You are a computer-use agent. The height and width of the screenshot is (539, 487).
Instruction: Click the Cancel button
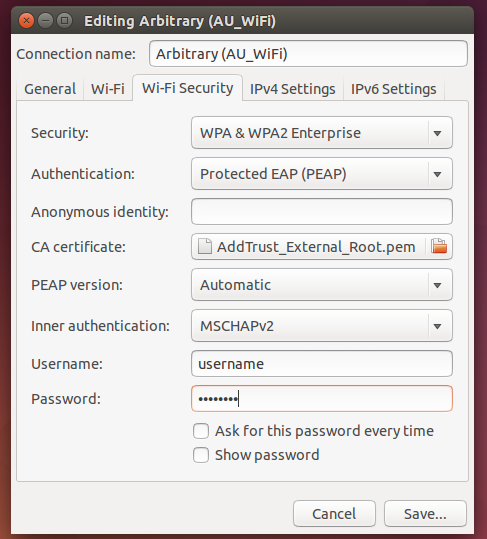point(334,514)
